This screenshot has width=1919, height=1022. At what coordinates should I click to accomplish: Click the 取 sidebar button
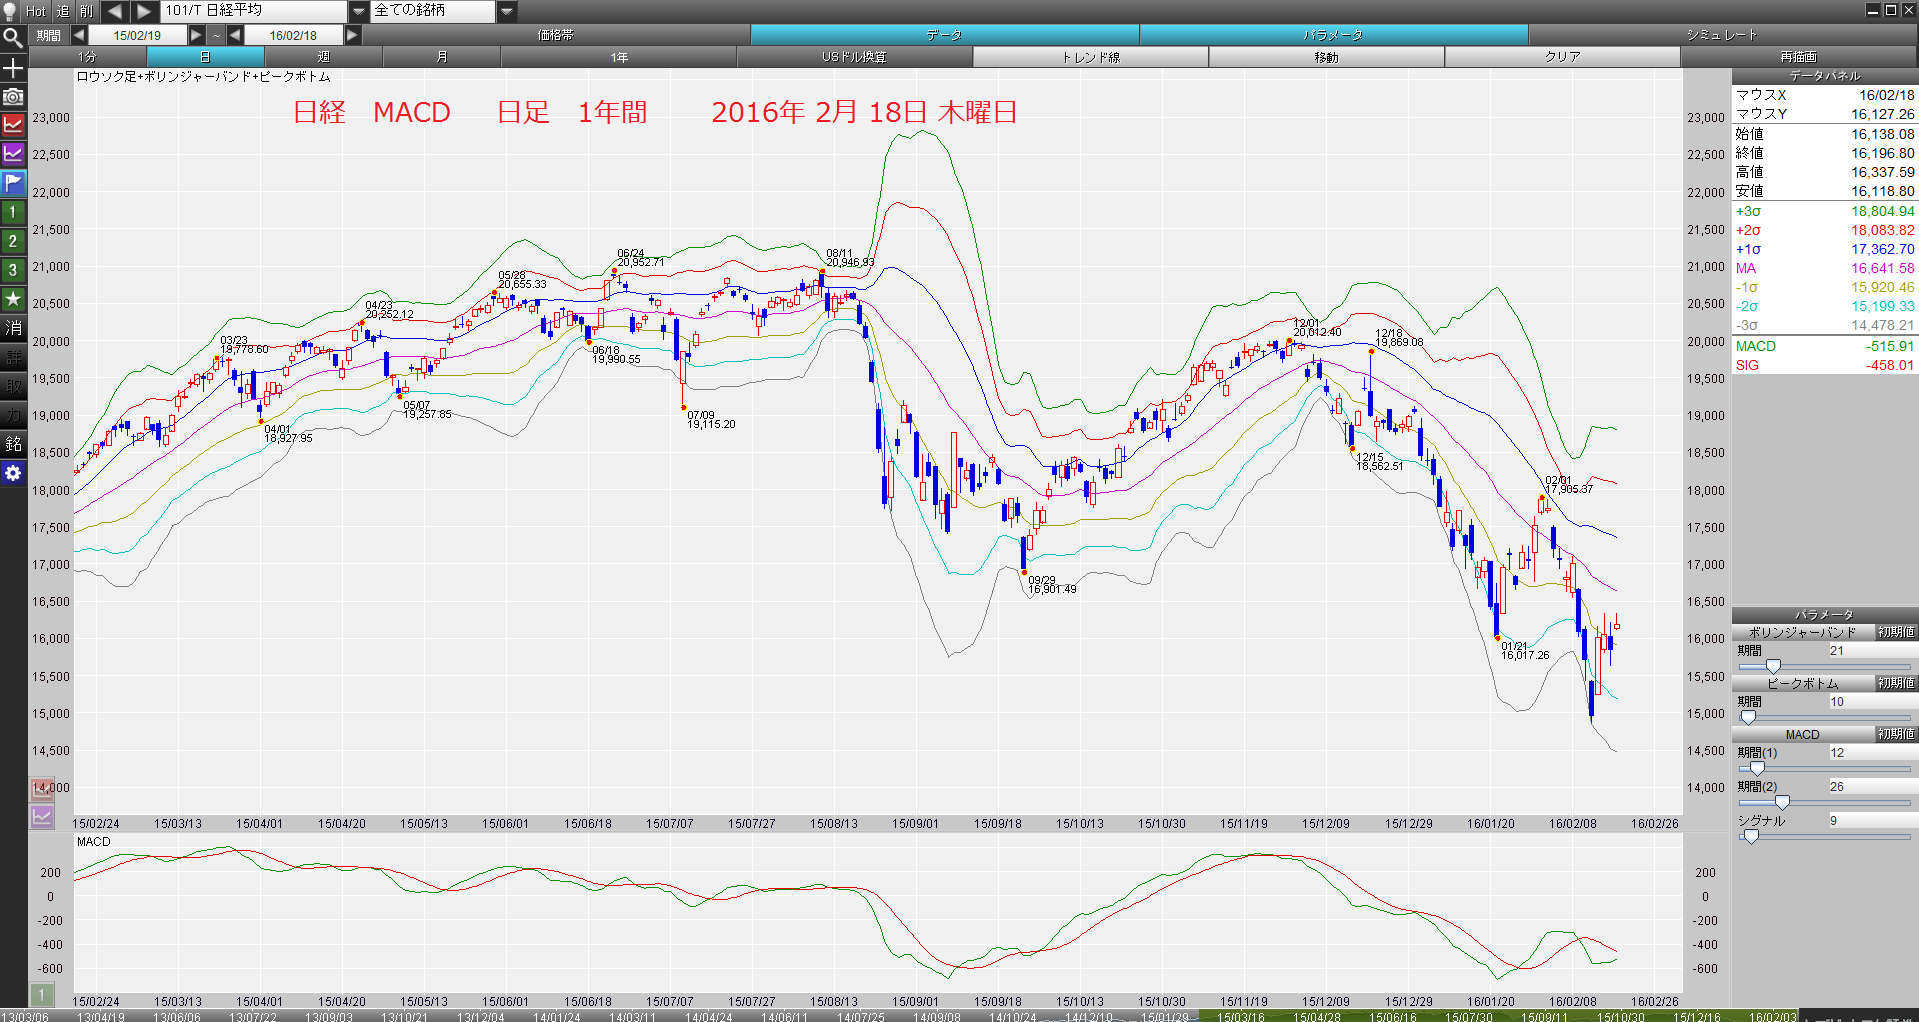(x=13, y=385)
